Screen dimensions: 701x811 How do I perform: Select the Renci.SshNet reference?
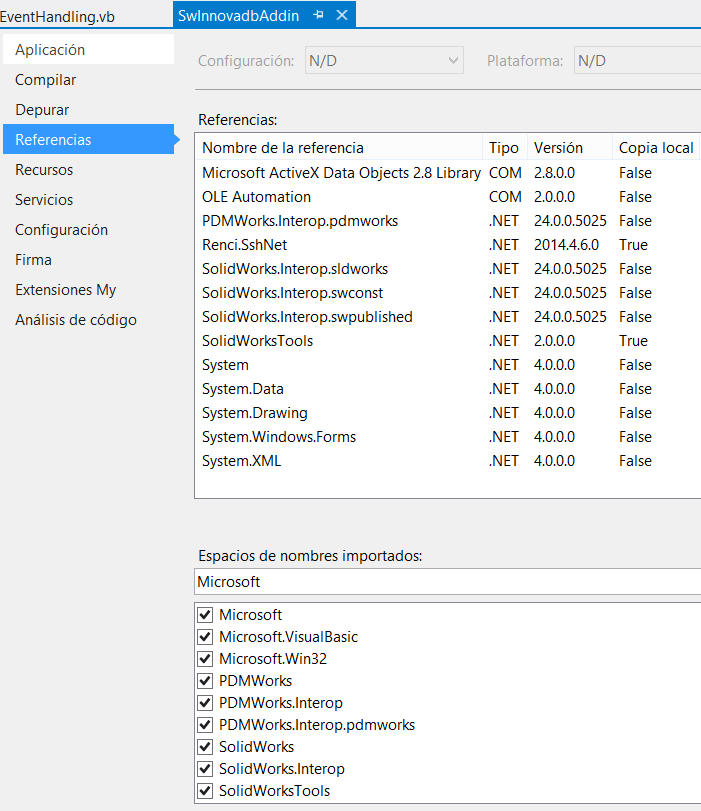click(x=448, y=245)
